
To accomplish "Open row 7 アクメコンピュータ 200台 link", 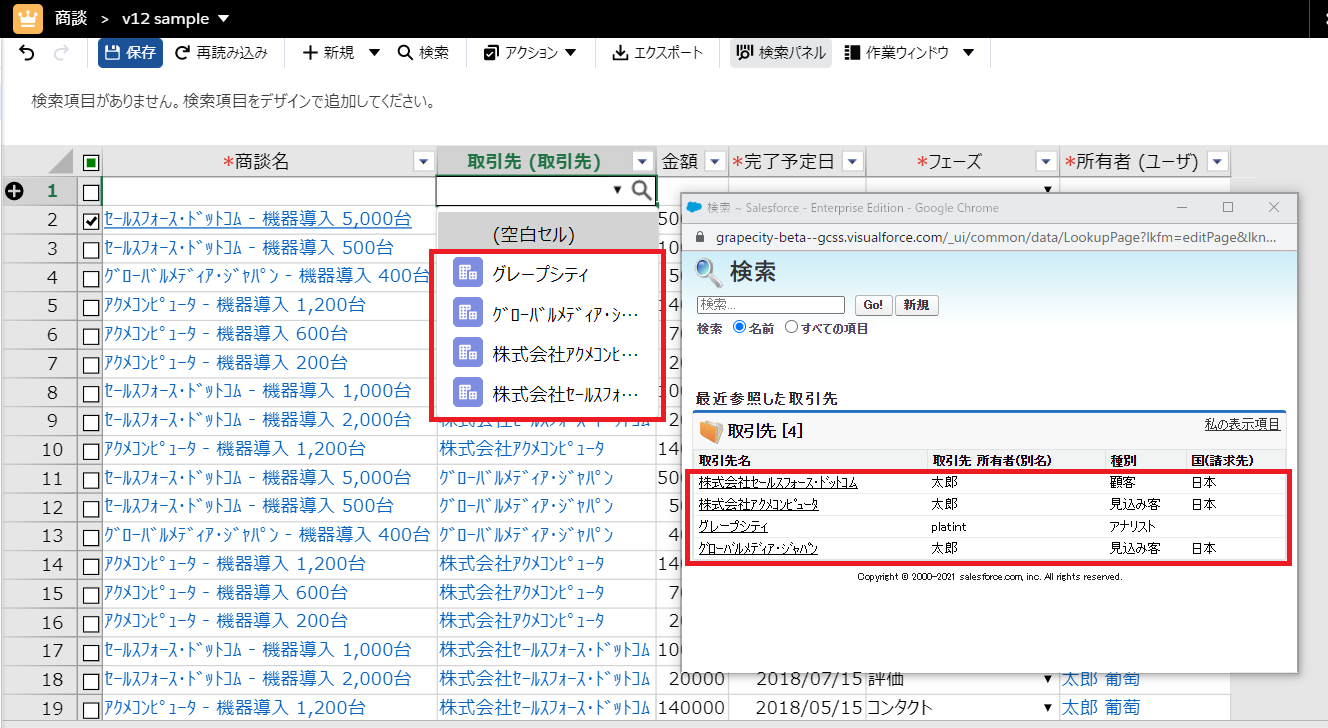I will coord(226,363).
